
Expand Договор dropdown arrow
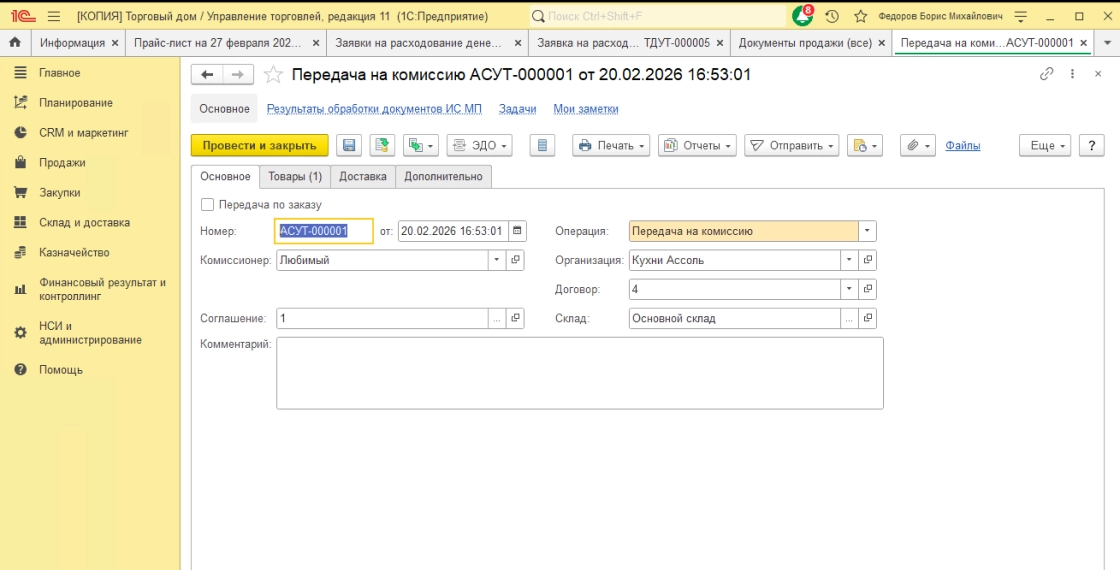pos(849,289)
